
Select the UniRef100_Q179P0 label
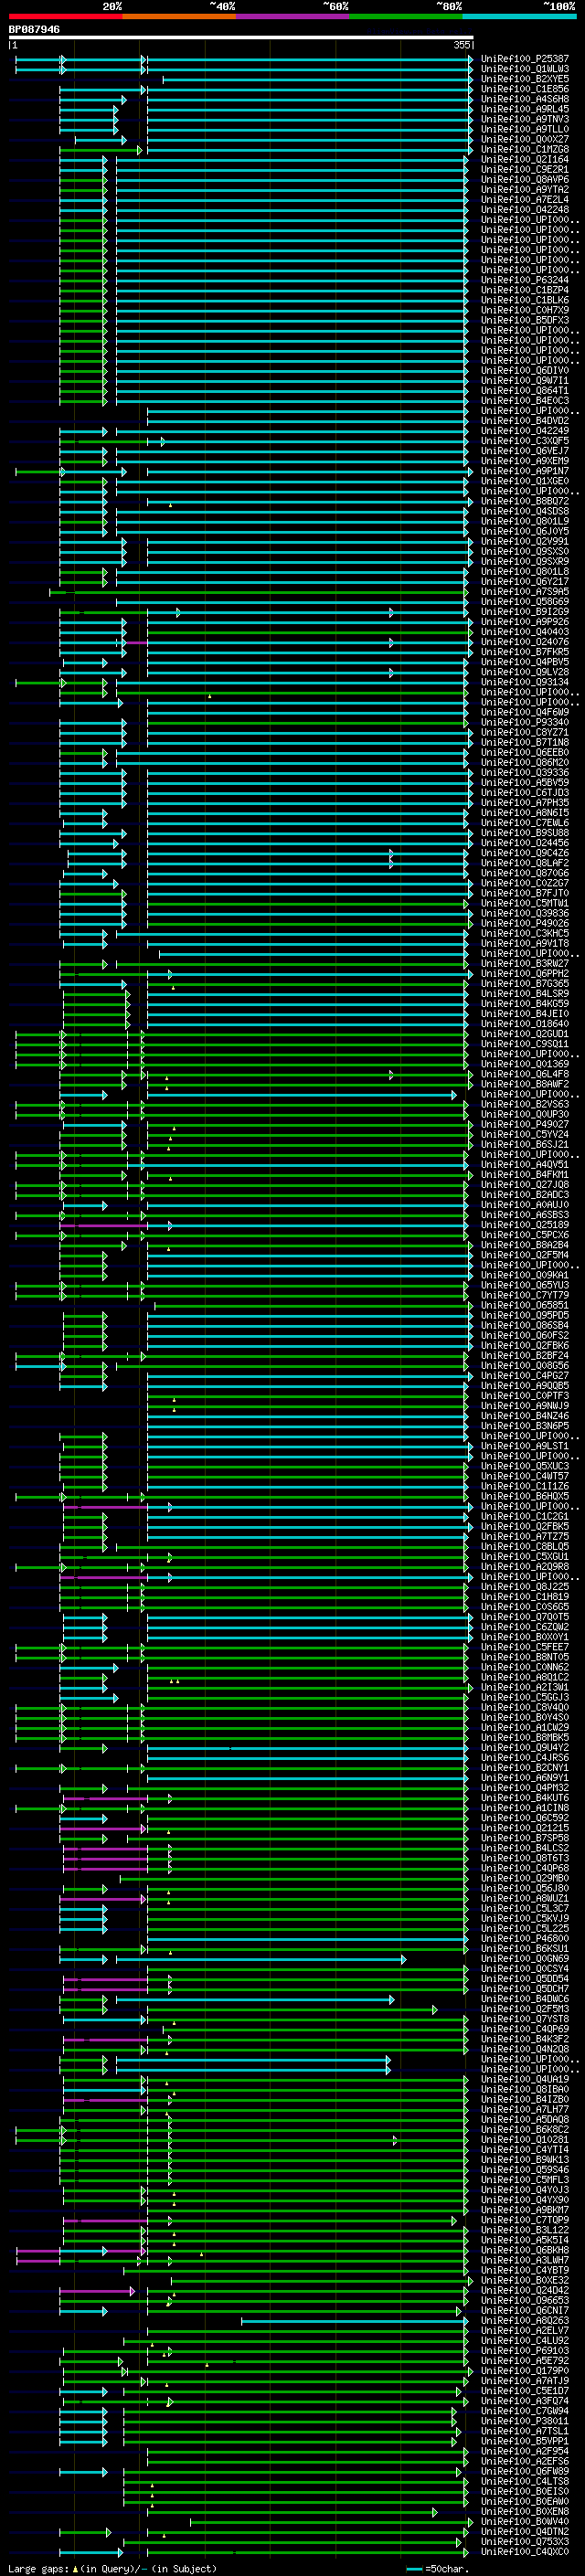pos(525,2370)
